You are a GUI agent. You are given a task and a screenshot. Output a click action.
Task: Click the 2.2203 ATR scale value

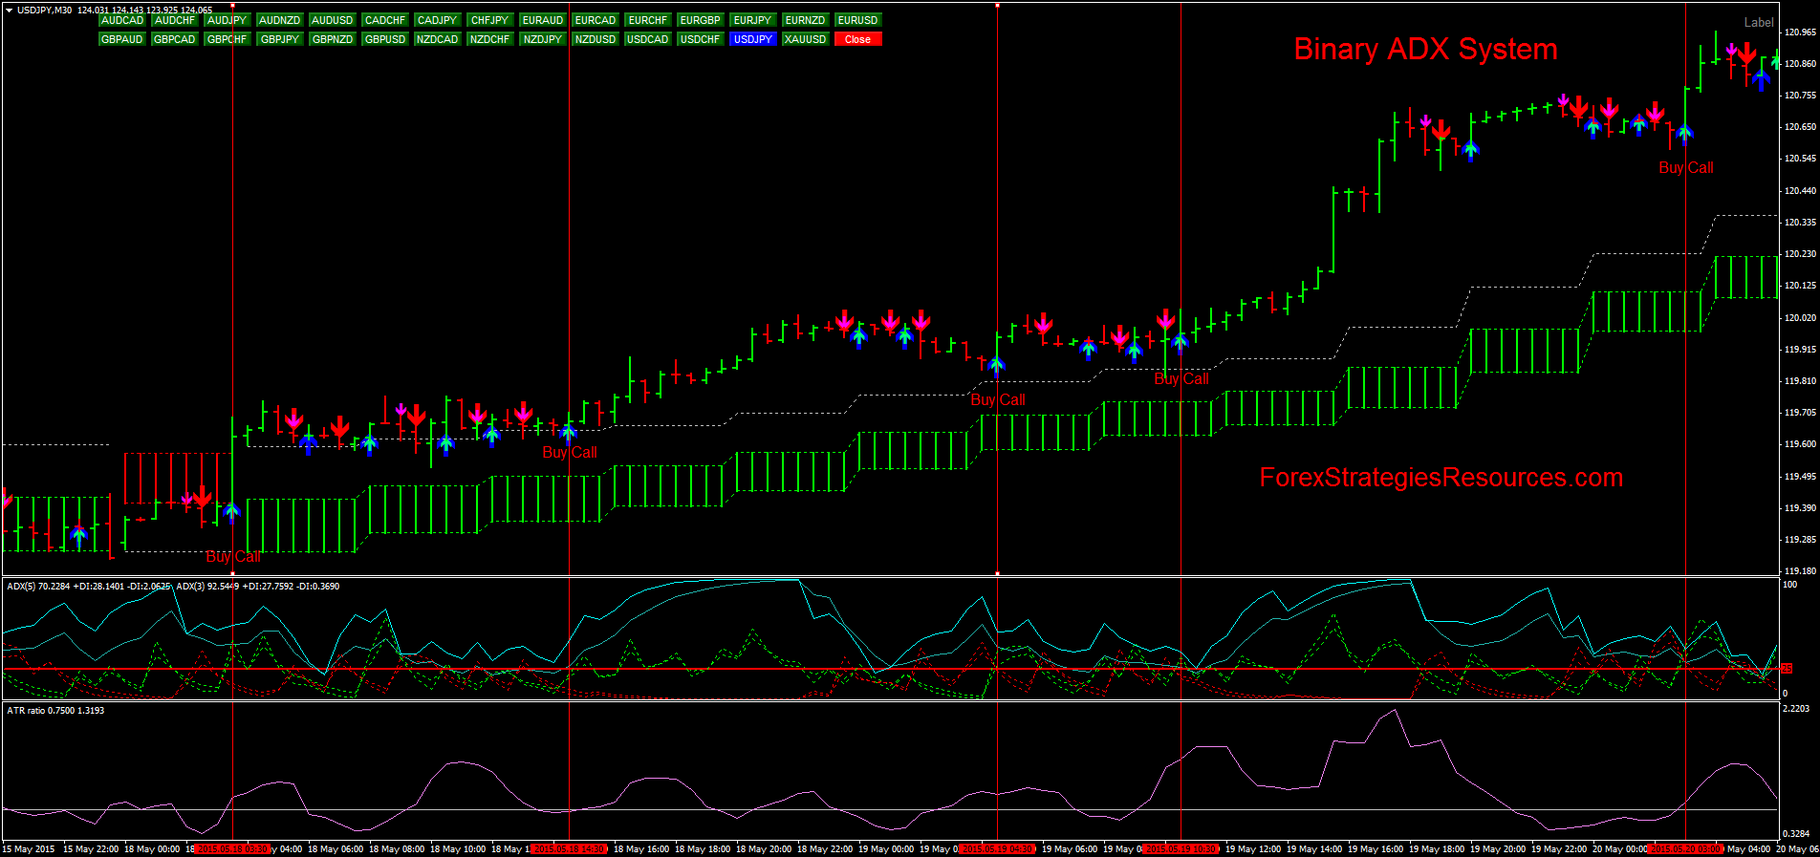[x=1797, y=708]
